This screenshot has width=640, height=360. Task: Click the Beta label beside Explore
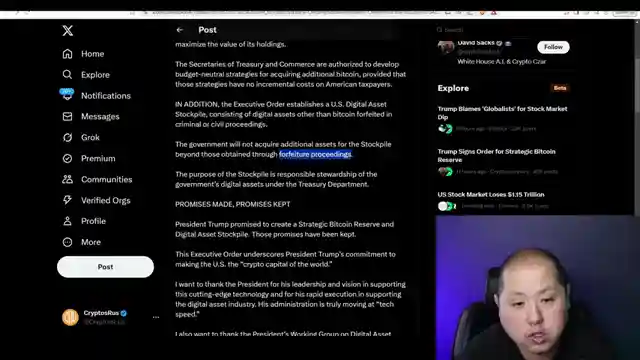[560, 88]
